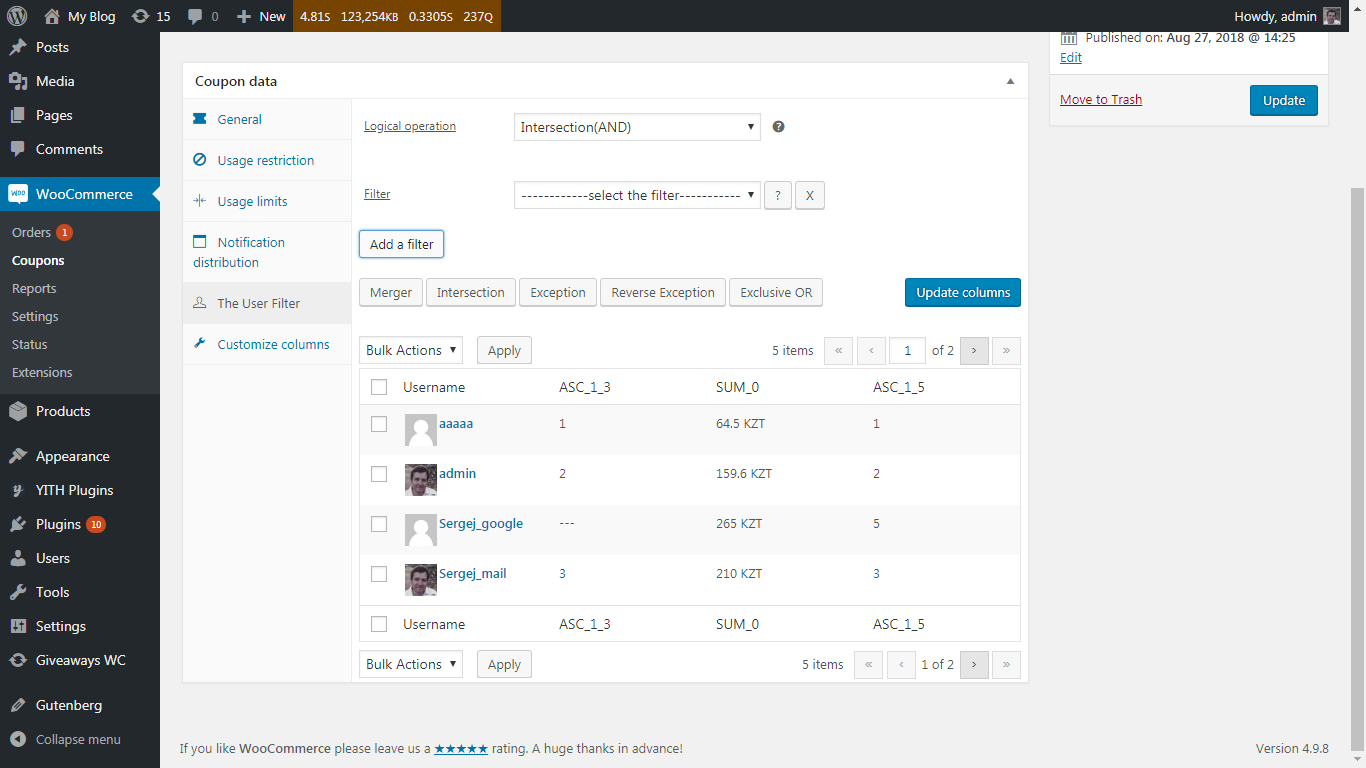Open Logical operation Intersection(AND) dropdown
This screenshot has width=1366, height=768.
637,127
